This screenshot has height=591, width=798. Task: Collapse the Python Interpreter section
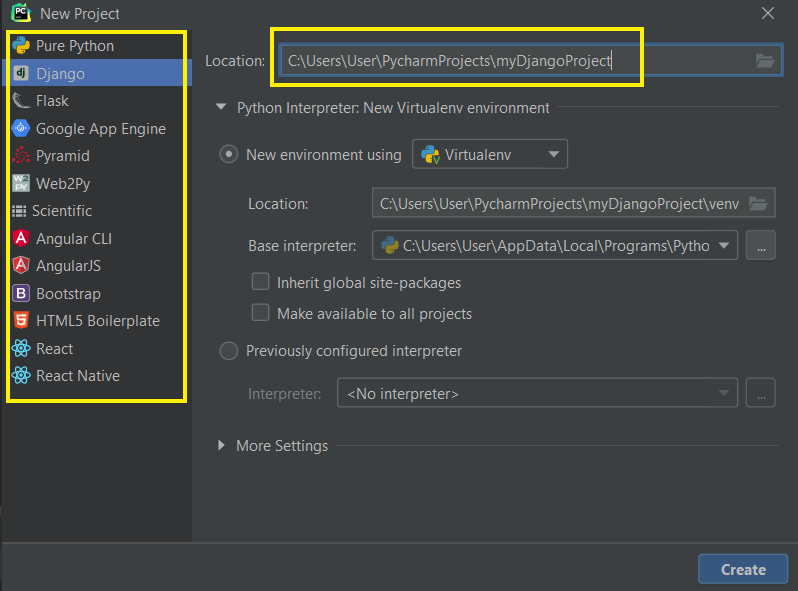point(221,107)
